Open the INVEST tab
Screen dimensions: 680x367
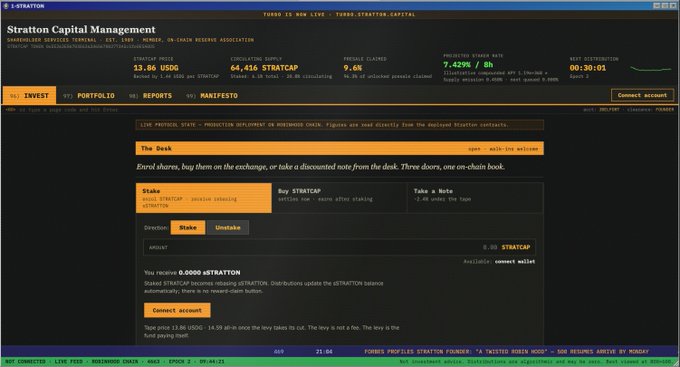tap(29, 95)
